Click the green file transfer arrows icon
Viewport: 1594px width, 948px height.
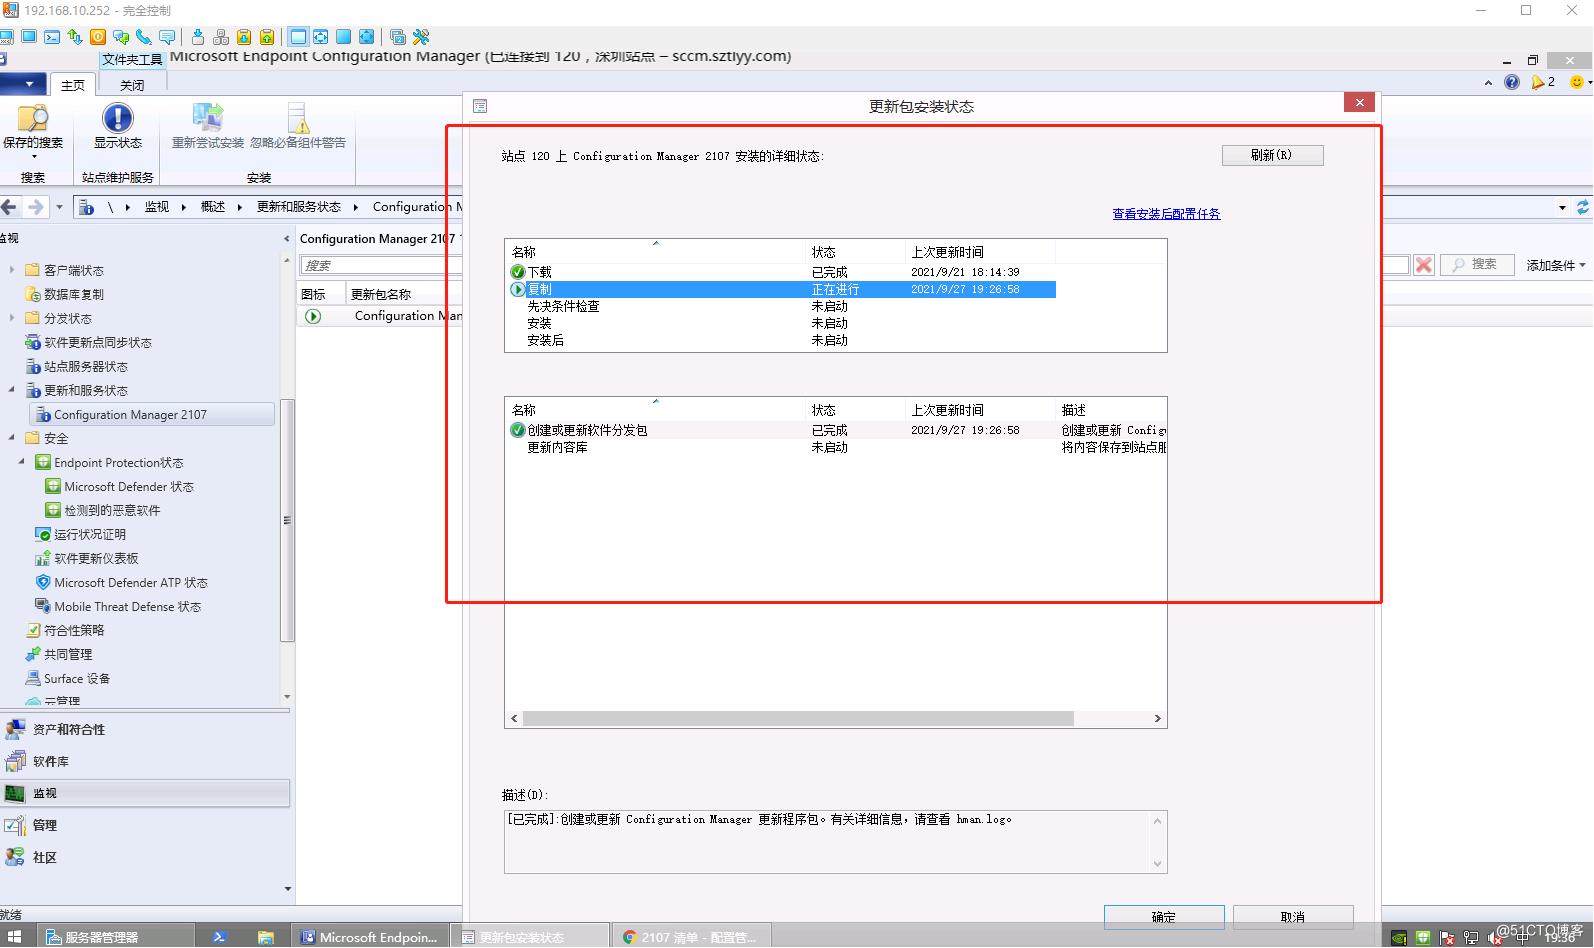point(75,37)
